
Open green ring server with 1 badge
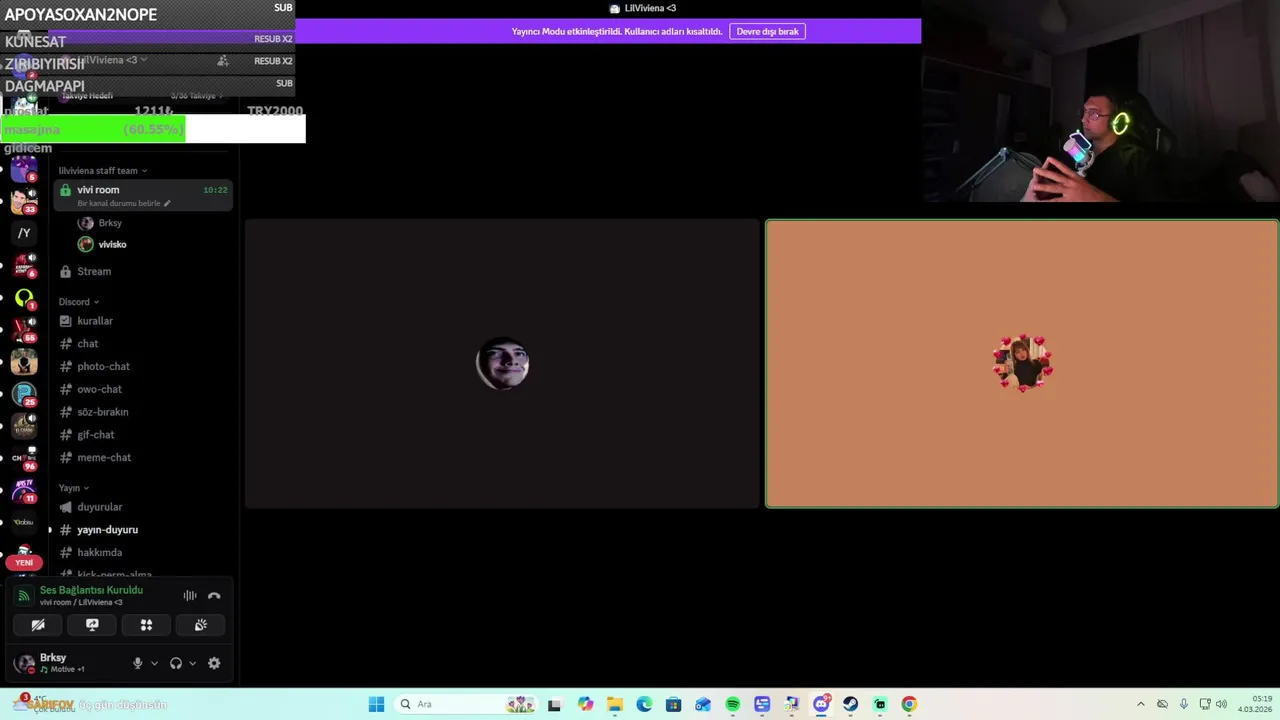[24, 298]
